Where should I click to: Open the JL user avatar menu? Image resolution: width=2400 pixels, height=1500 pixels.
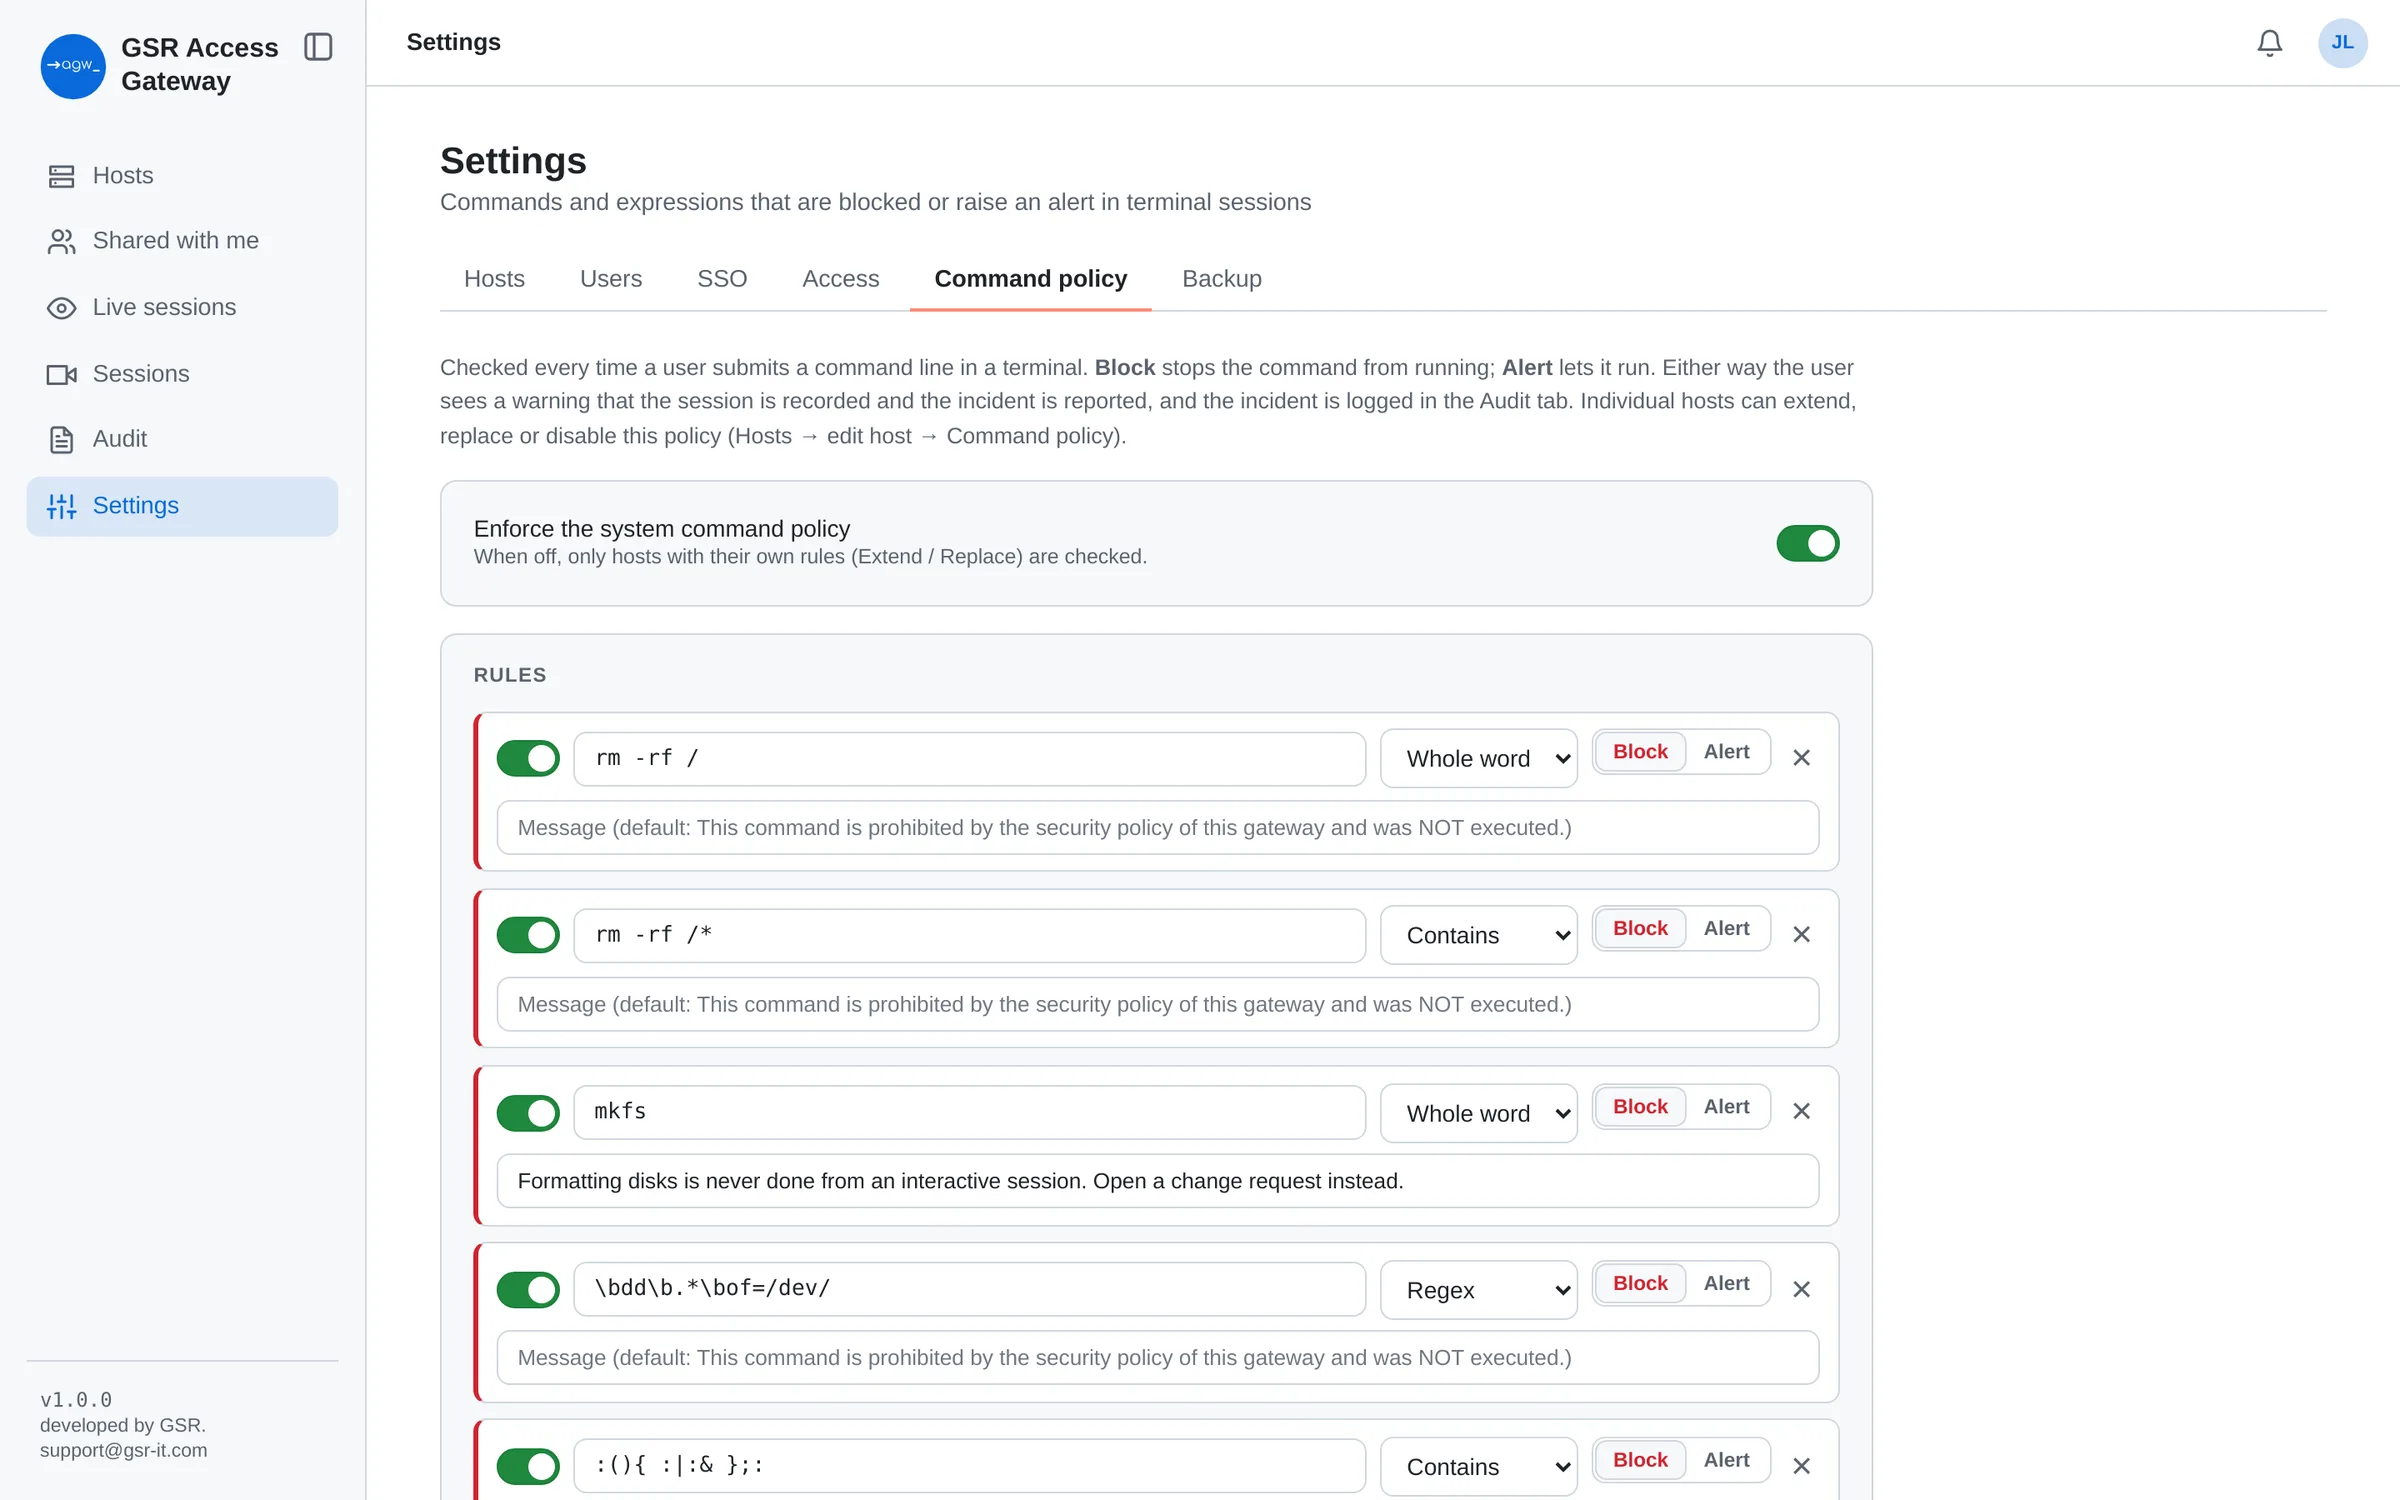(2342, 43)
